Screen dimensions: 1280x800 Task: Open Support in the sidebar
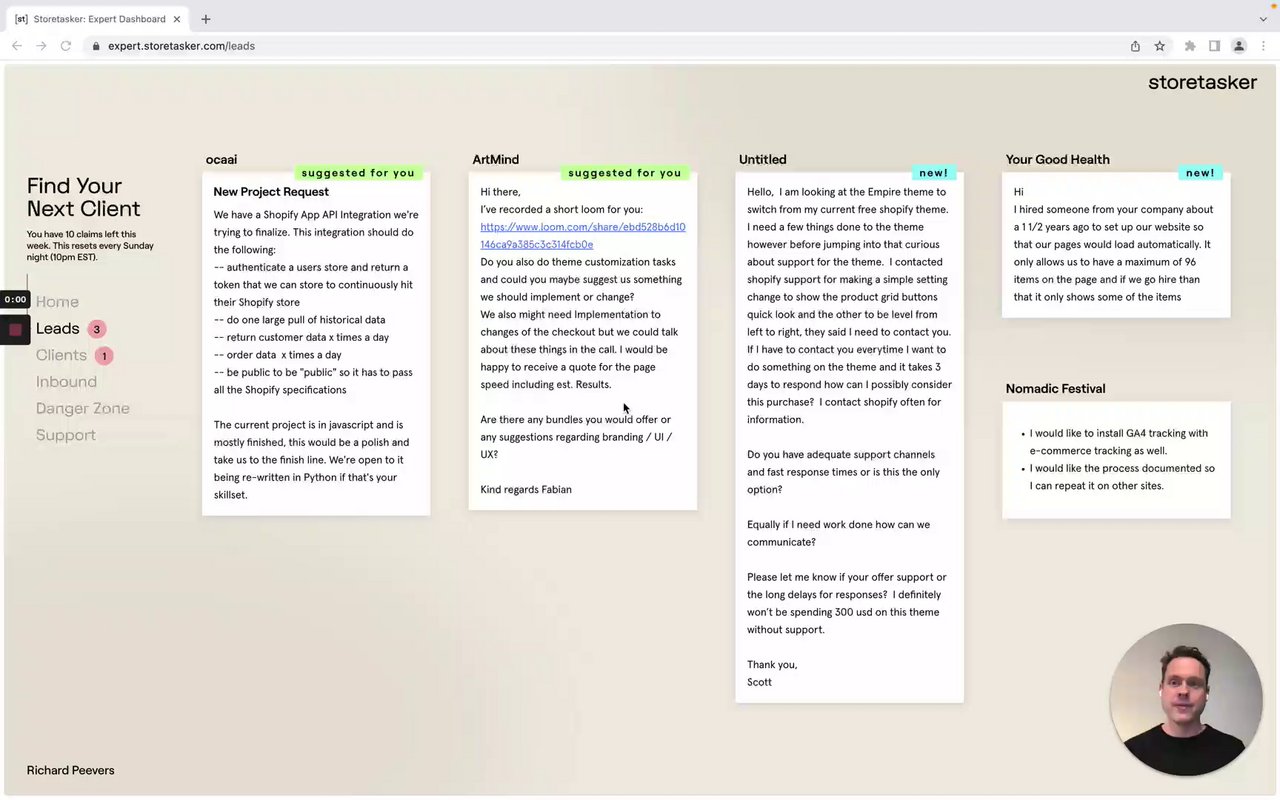(x=66, y=435)
